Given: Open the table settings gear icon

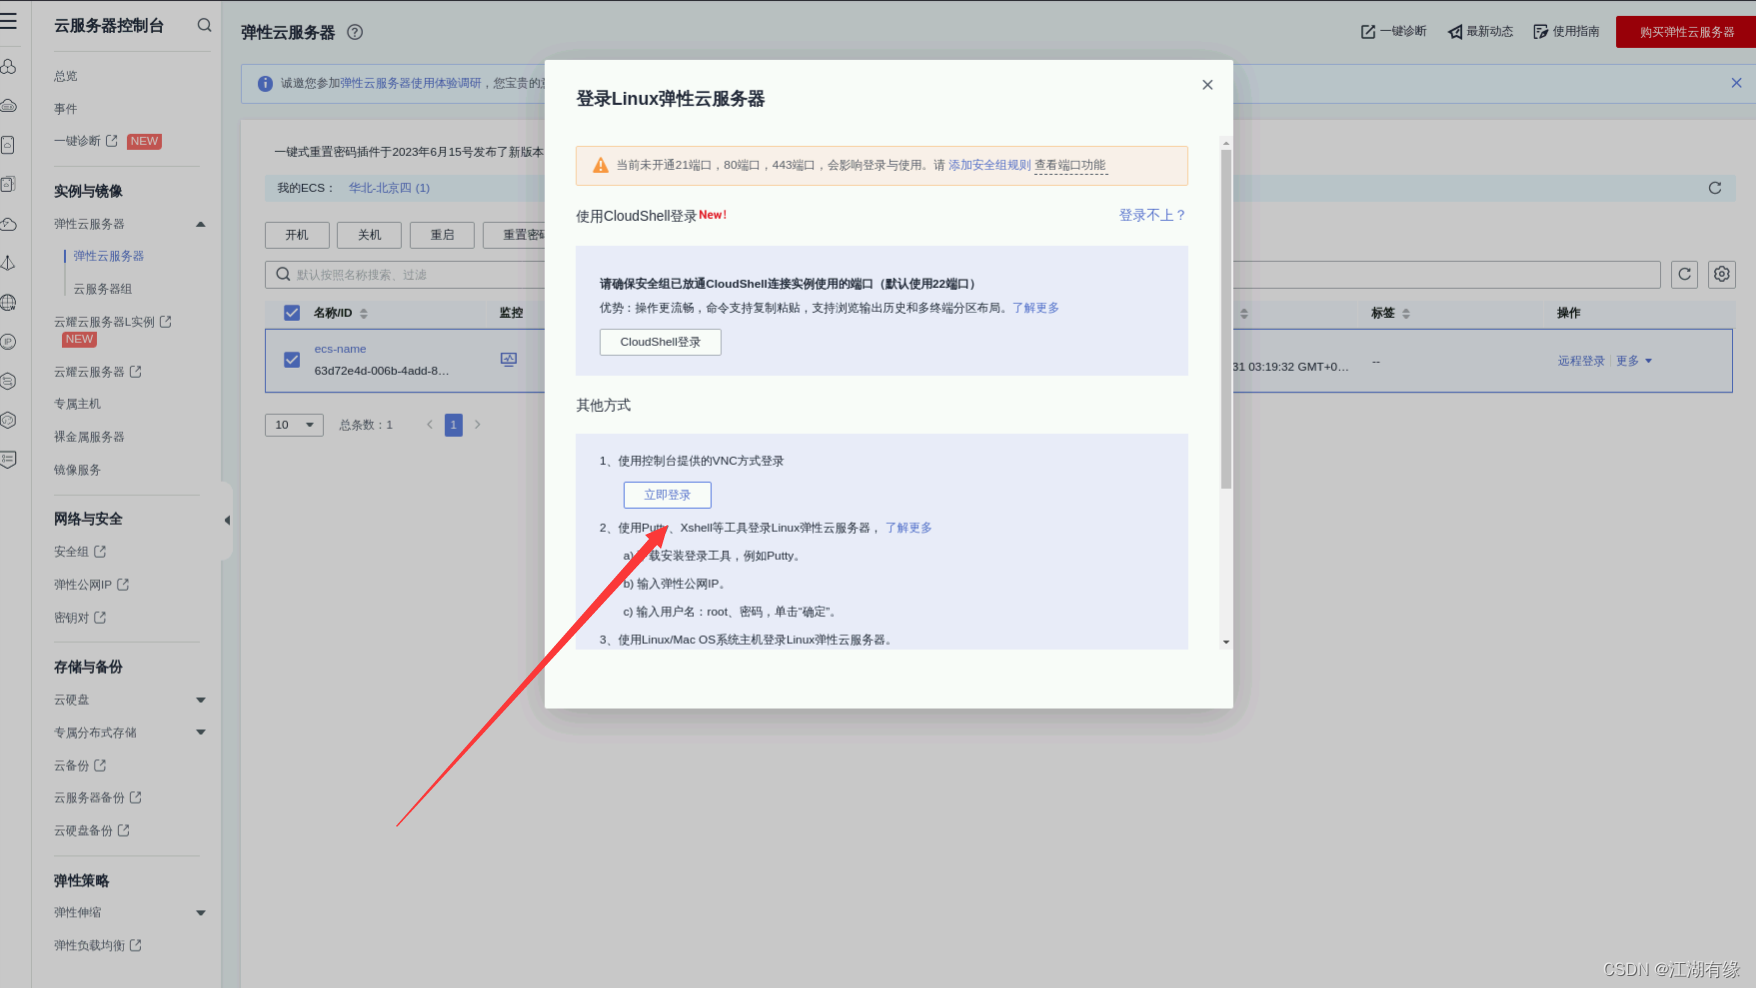Looking at the screenshot, I should [x=1722, y=274].
